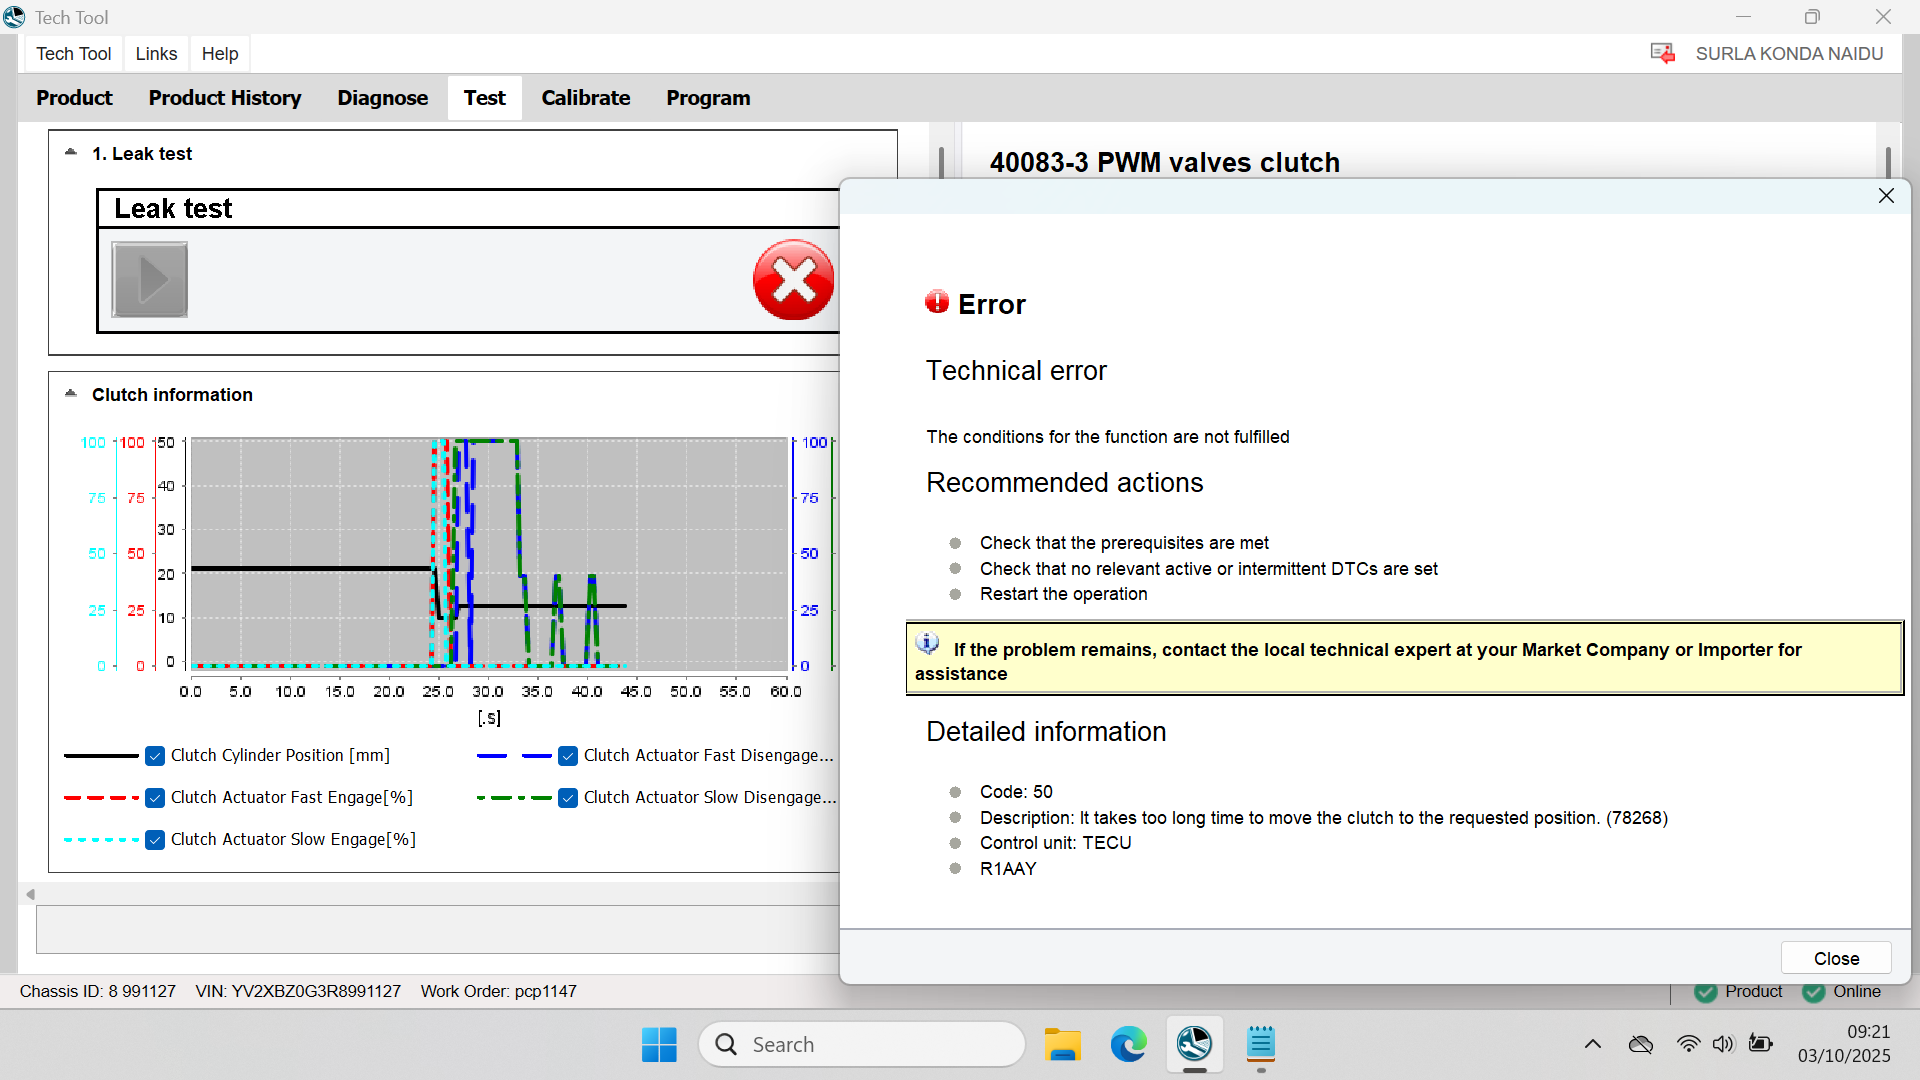Screen dimensions: 1920x1080
Task: Click the green Online status check icon
Action: [x=1813, y=992]
